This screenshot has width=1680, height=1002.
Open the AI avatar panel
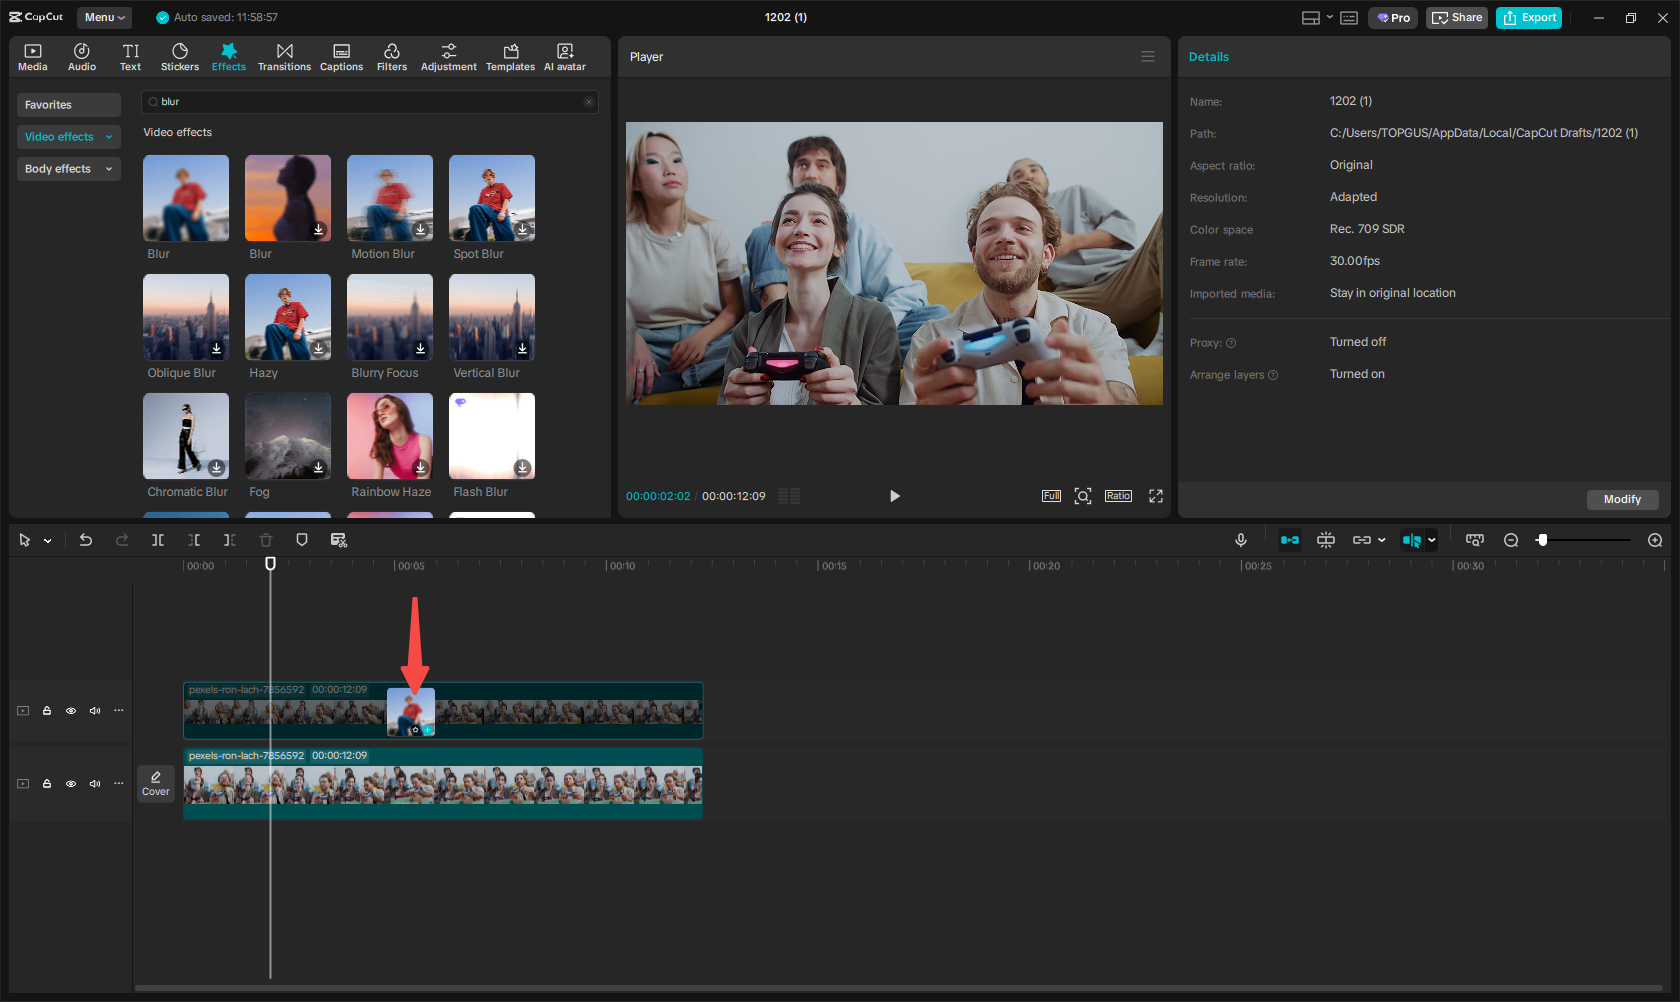tap(564, 56)
